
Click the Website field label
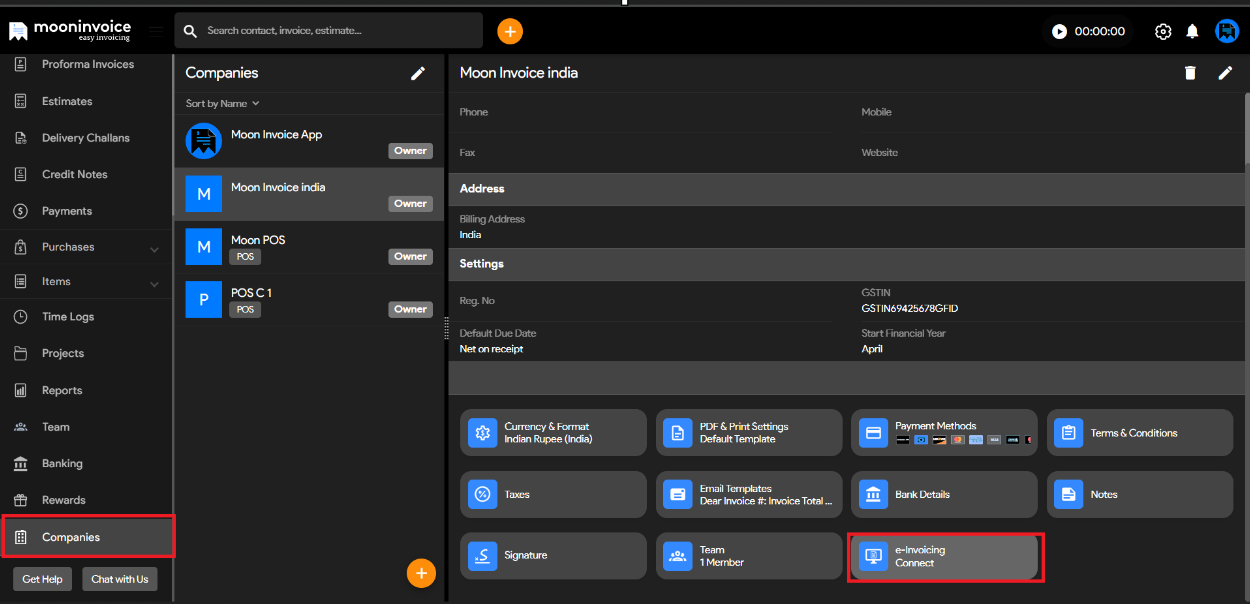(x=880, y=153)
